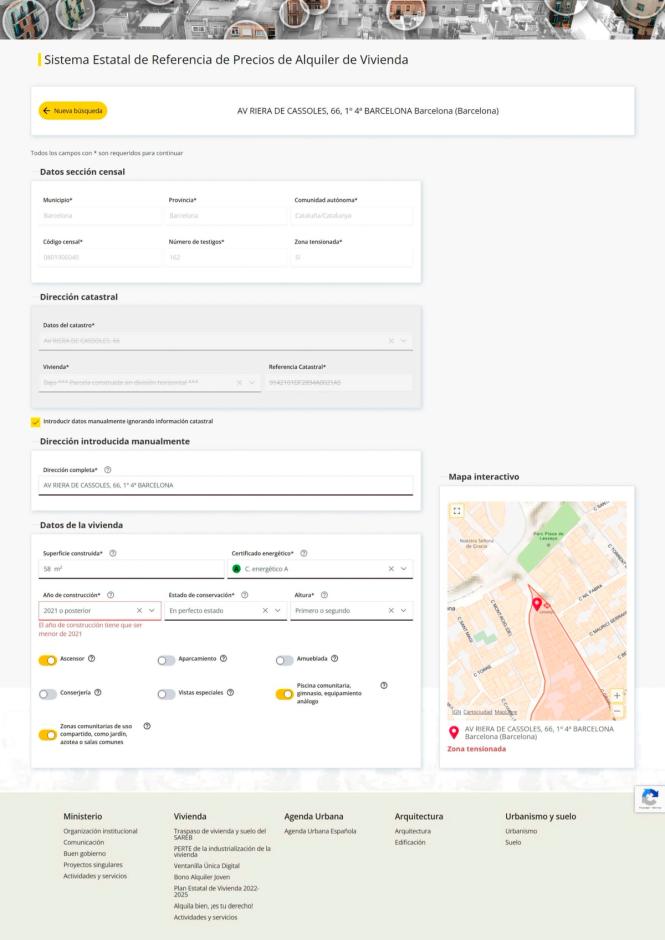Click the red location pin on map
The height and width of the screenshot is (940, 665).
537,604
